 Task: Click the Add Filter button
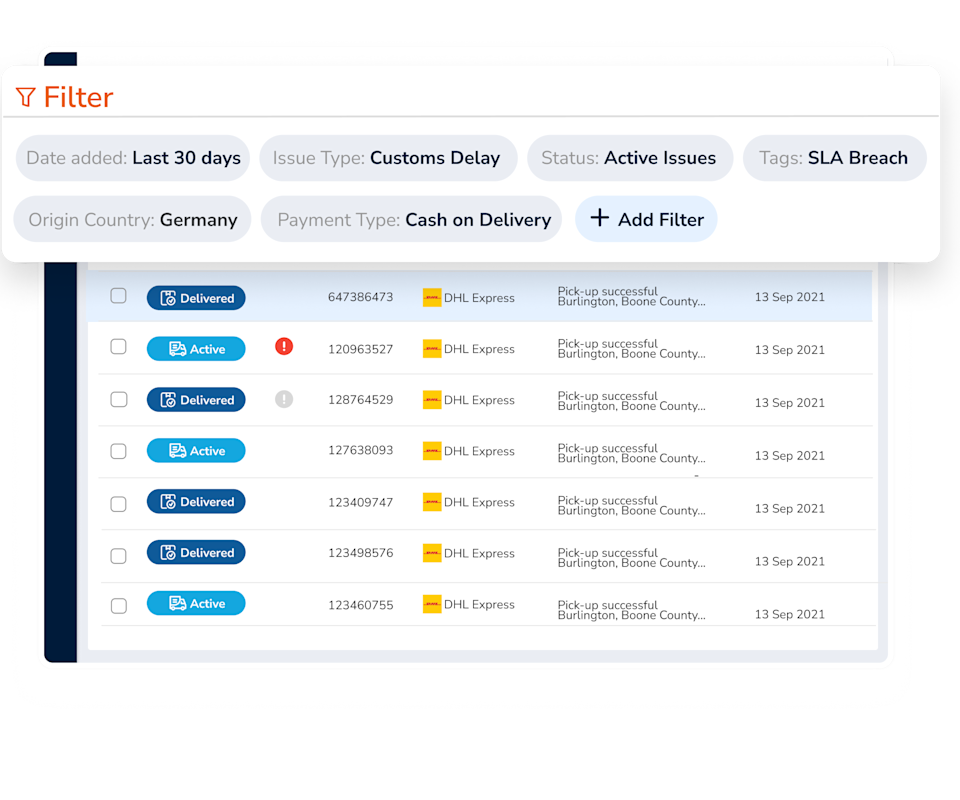pos(646,219)
